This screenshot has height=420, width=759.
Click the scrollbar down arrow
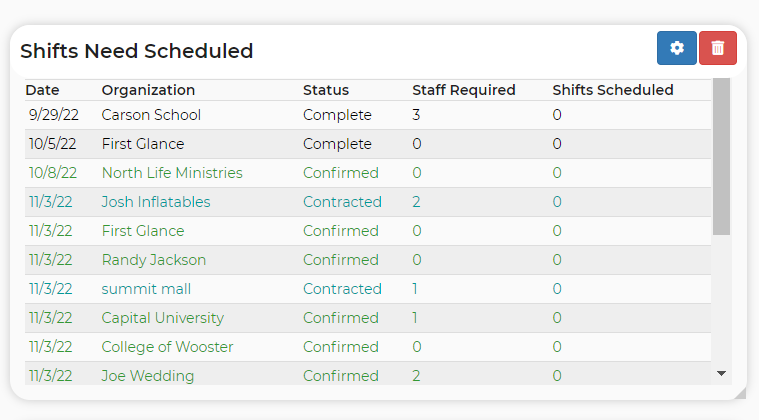pyautogui.click(x=721, y=373)
